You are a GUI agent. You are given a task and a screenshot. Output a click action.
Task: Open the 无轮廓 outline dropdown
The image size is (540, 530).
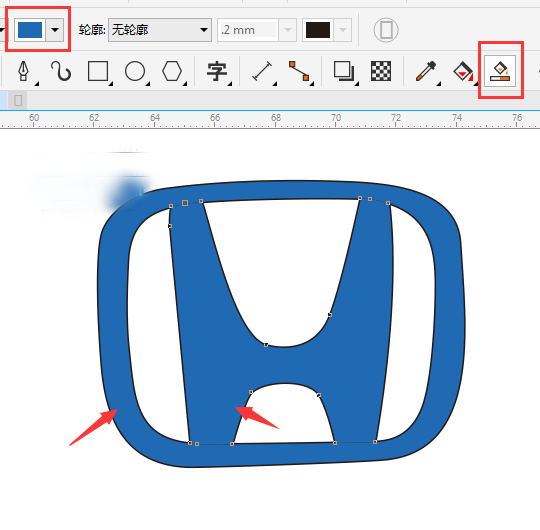point(160,30)
